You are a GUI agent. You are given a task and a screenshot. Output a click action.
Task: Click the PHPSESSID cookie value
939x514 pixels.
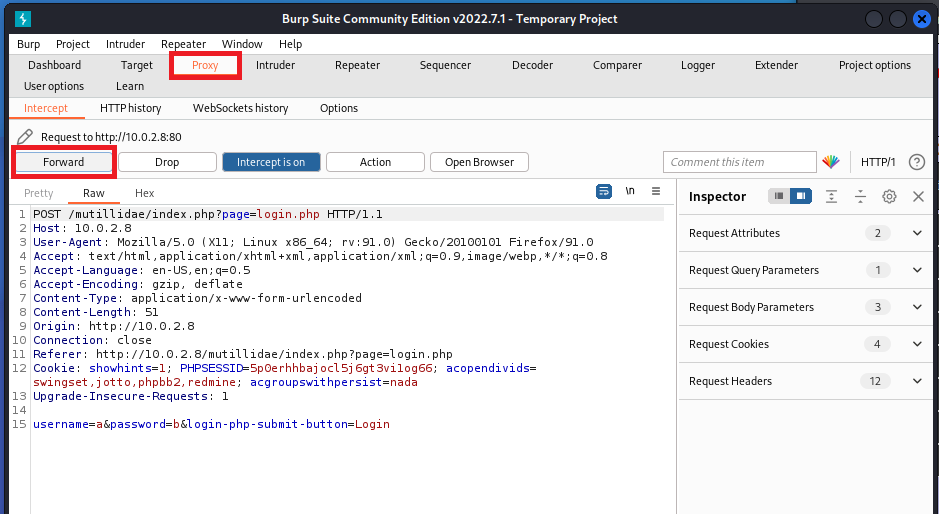(x=341, y=368)
